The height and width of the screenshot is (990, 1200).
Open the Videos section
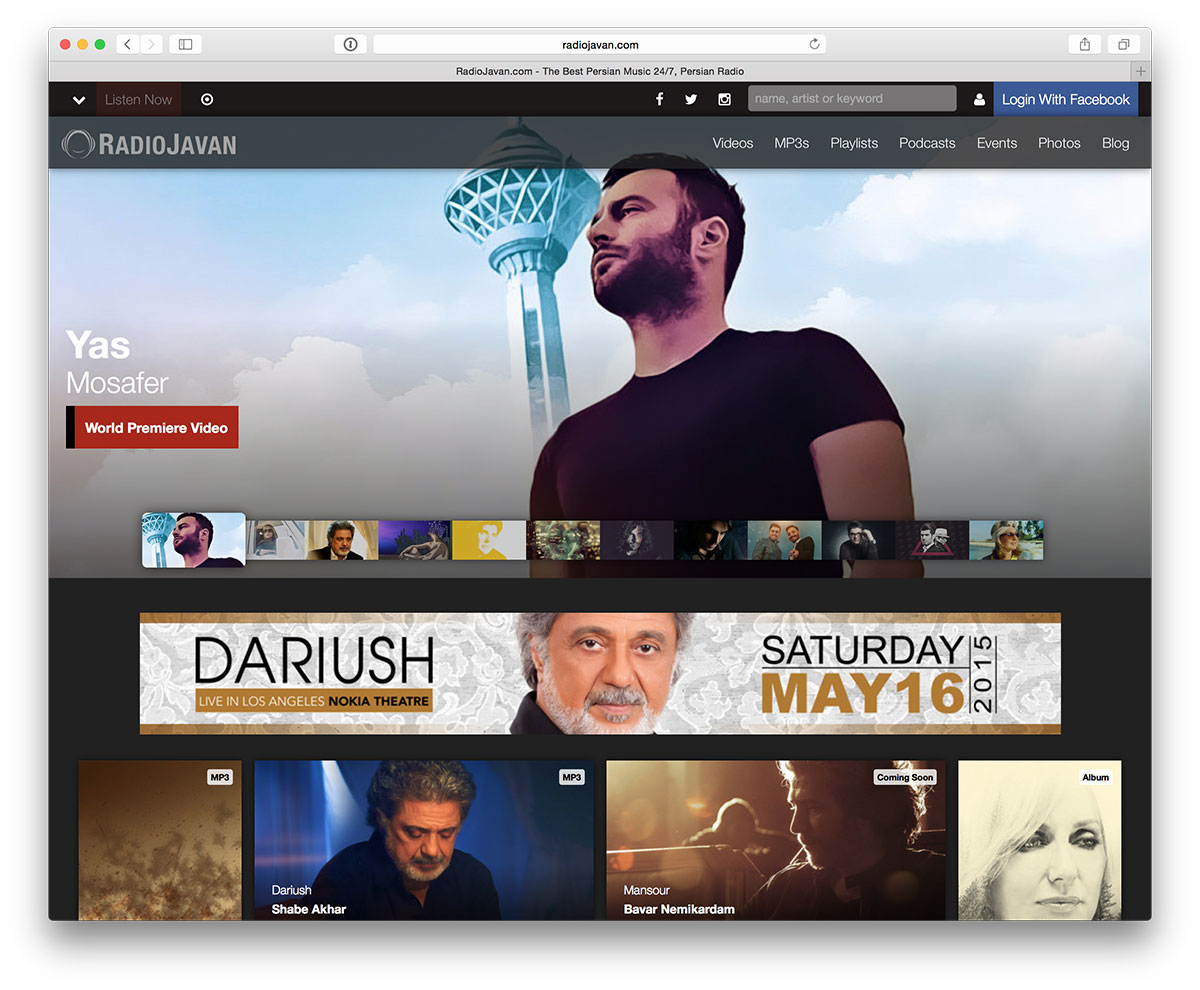pos(733,143)
